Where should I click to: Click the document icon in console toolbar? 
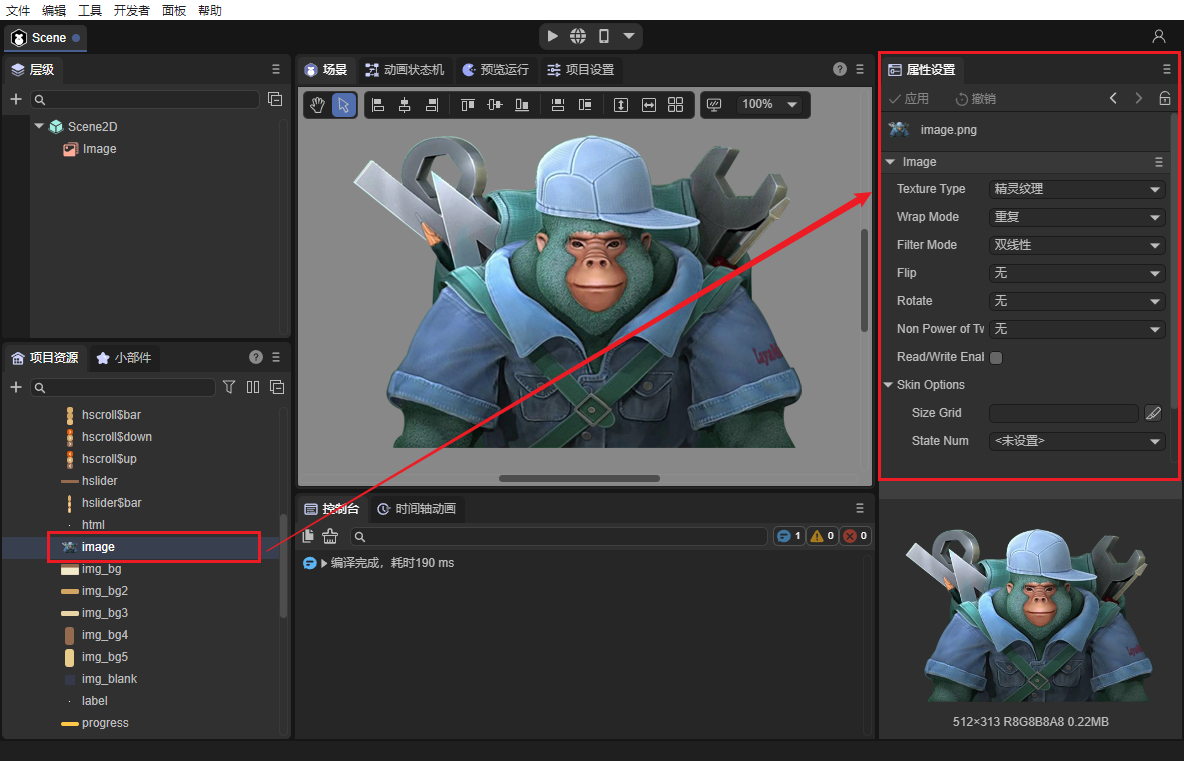308,536
